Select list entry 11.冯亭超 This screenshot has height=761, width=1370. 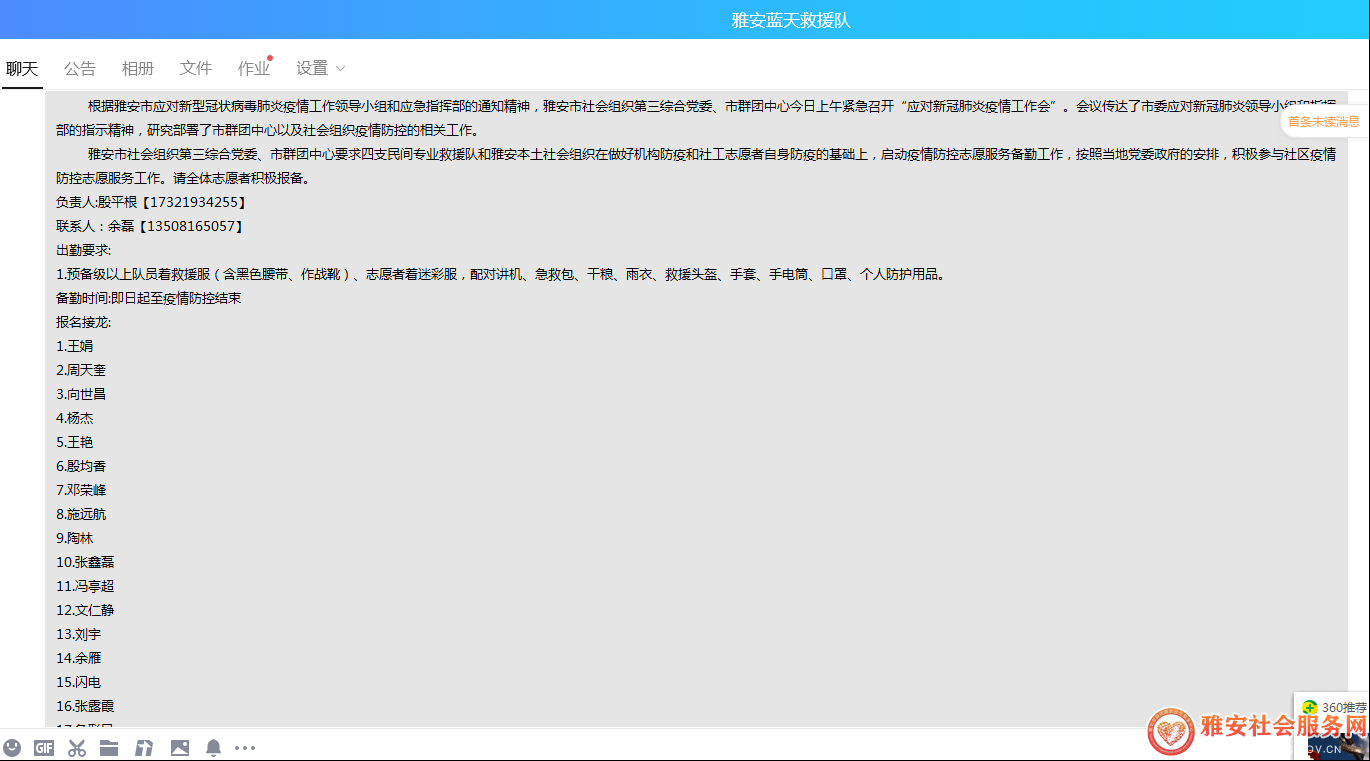coord(85,586)
